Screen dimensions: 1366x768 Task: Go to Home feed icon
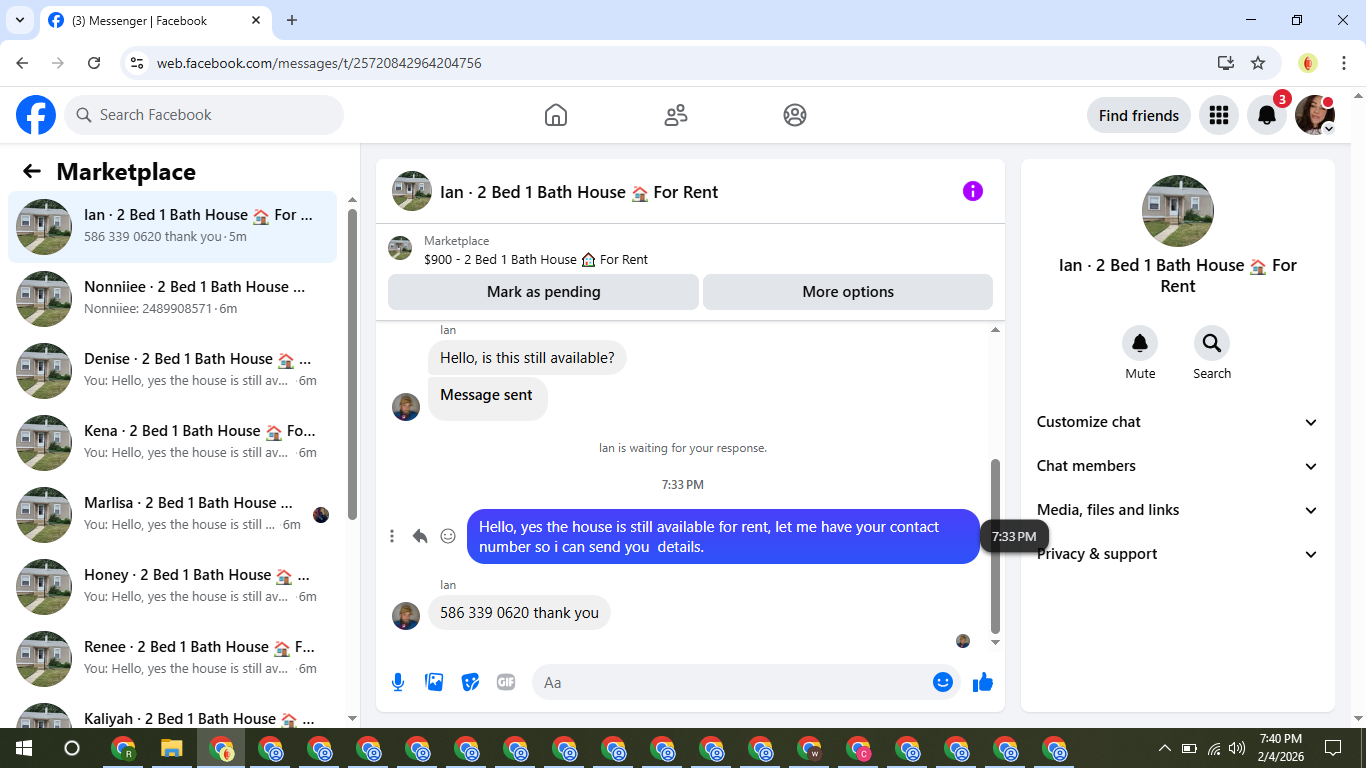point(556,115)
